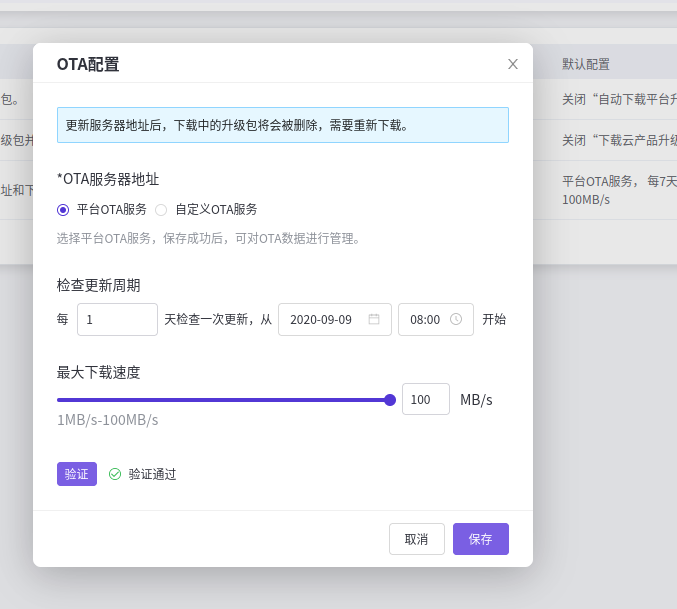
Task: Click the 1MB/s-100MB/s range hint text
Action: click(108, 420)
